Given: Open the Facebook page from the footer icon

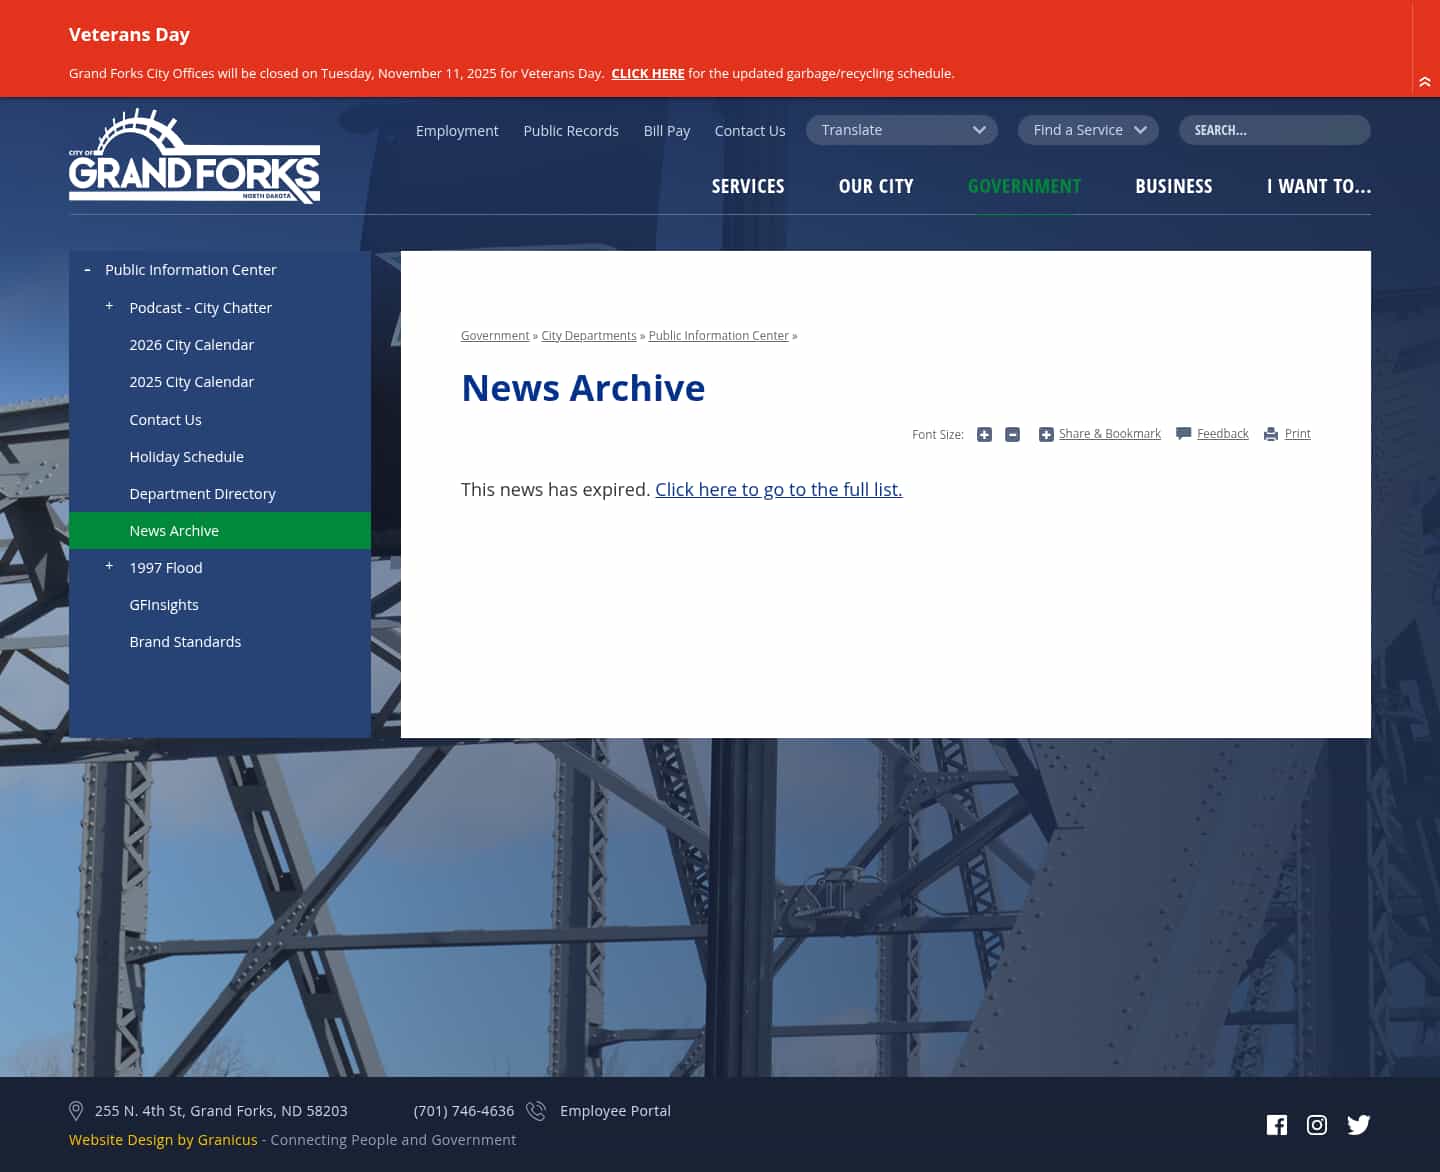Looking at the screenshot, I should click(x=1277, y=1124).
